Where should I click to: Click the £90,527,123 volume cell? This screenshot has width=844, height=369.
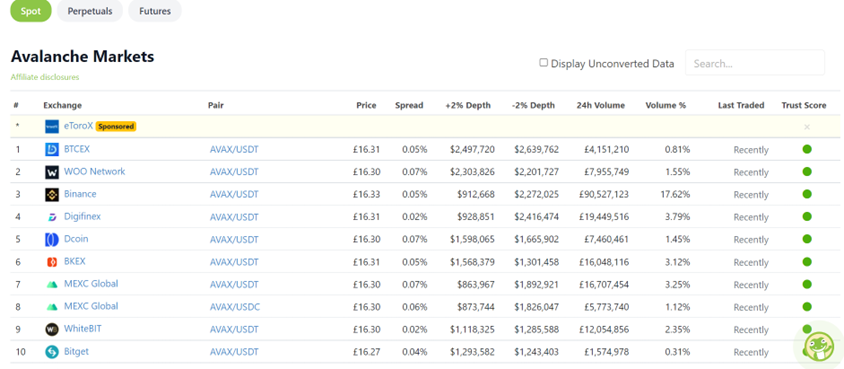[x=603, y=194]
